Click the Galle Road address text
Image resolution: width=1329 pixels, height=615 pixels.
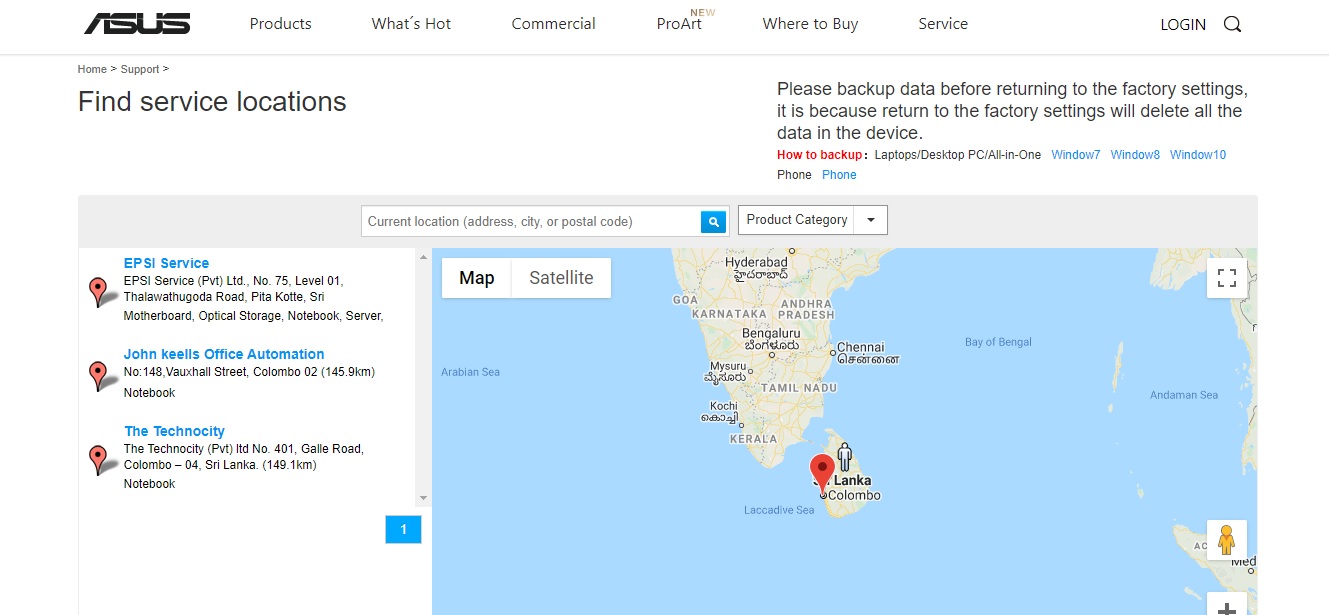click(x=244, y=457)
